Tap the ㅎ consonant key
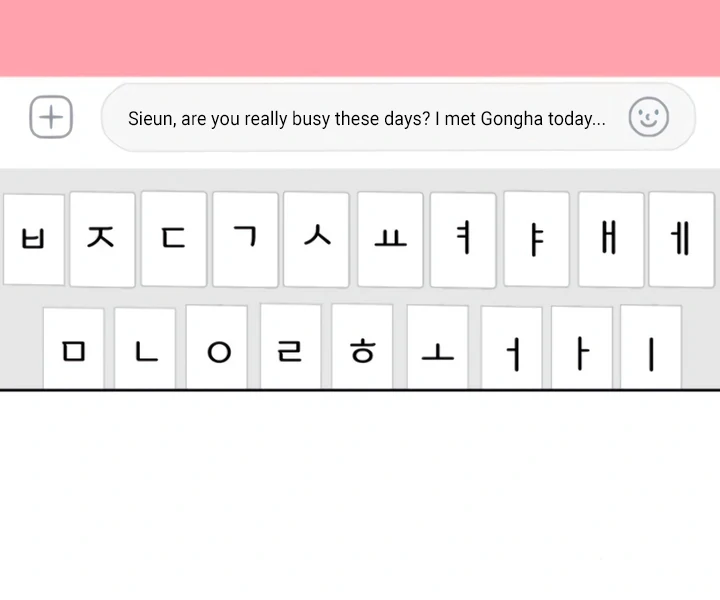This screenshot has height=600, width=720. pos(362,350)
